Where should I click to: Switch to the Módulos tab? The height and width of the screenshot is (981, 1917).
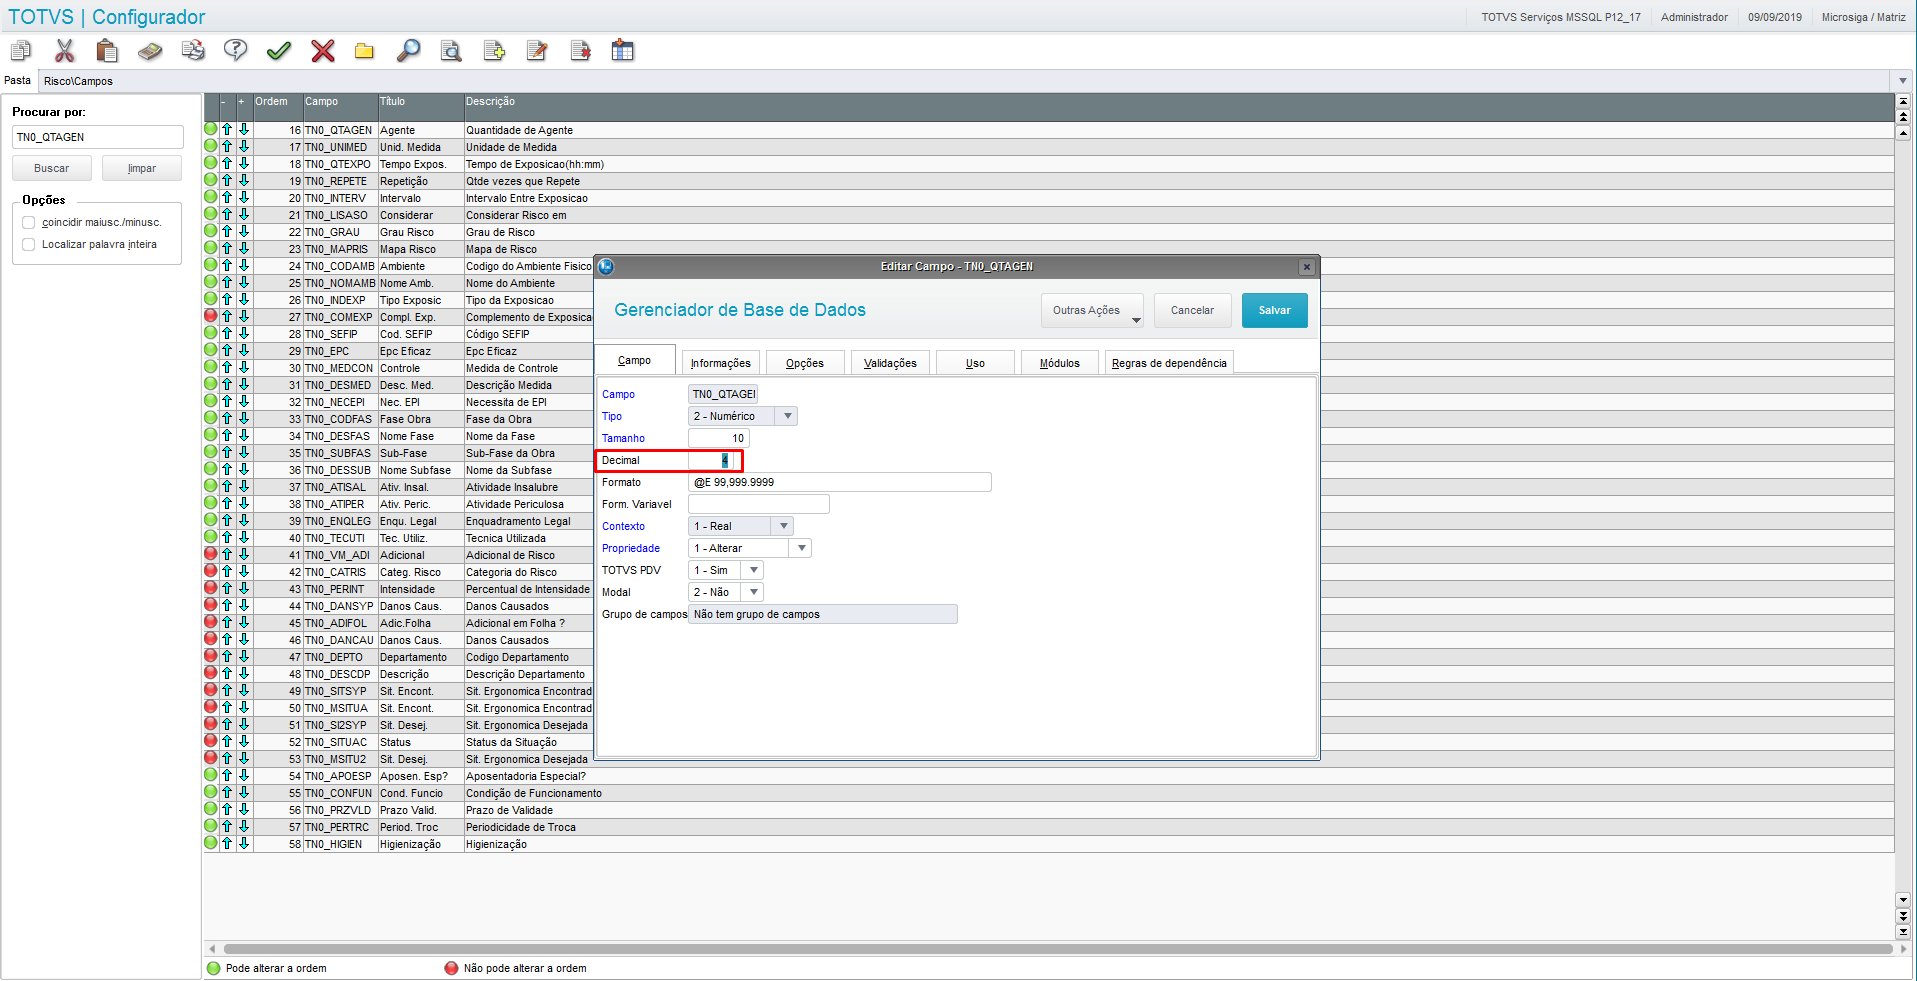tap(1059, 363)
